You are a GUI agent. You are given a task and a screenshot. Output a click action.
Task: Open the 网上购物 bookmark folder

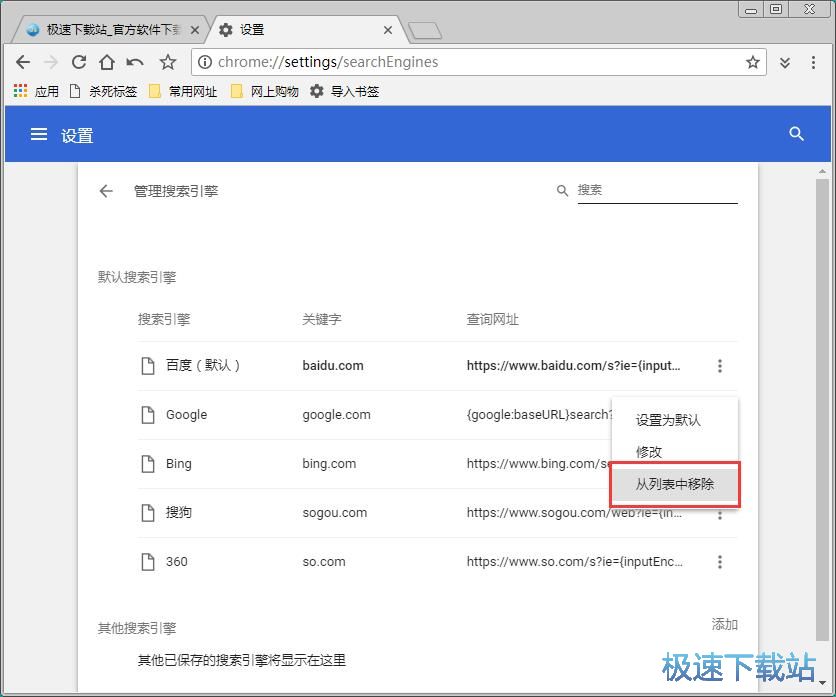tap(264, 91)
